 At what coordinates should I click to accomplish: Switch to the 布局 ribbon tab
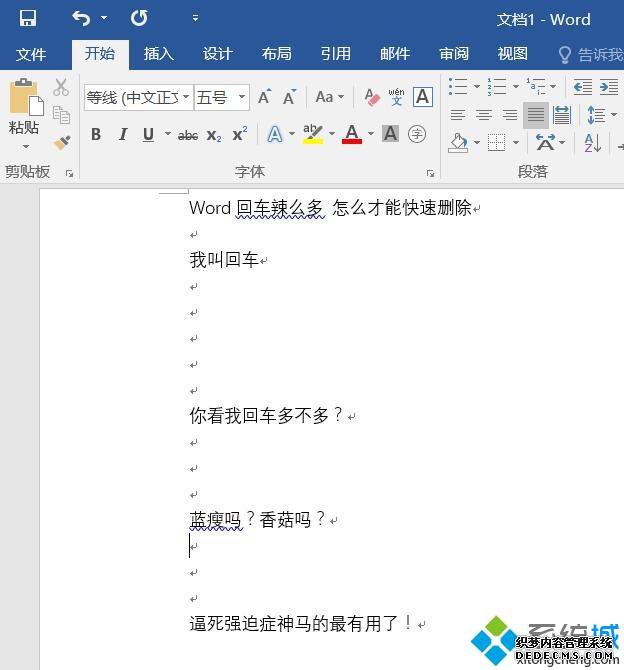pyautogui.click(x=277, y=54)
